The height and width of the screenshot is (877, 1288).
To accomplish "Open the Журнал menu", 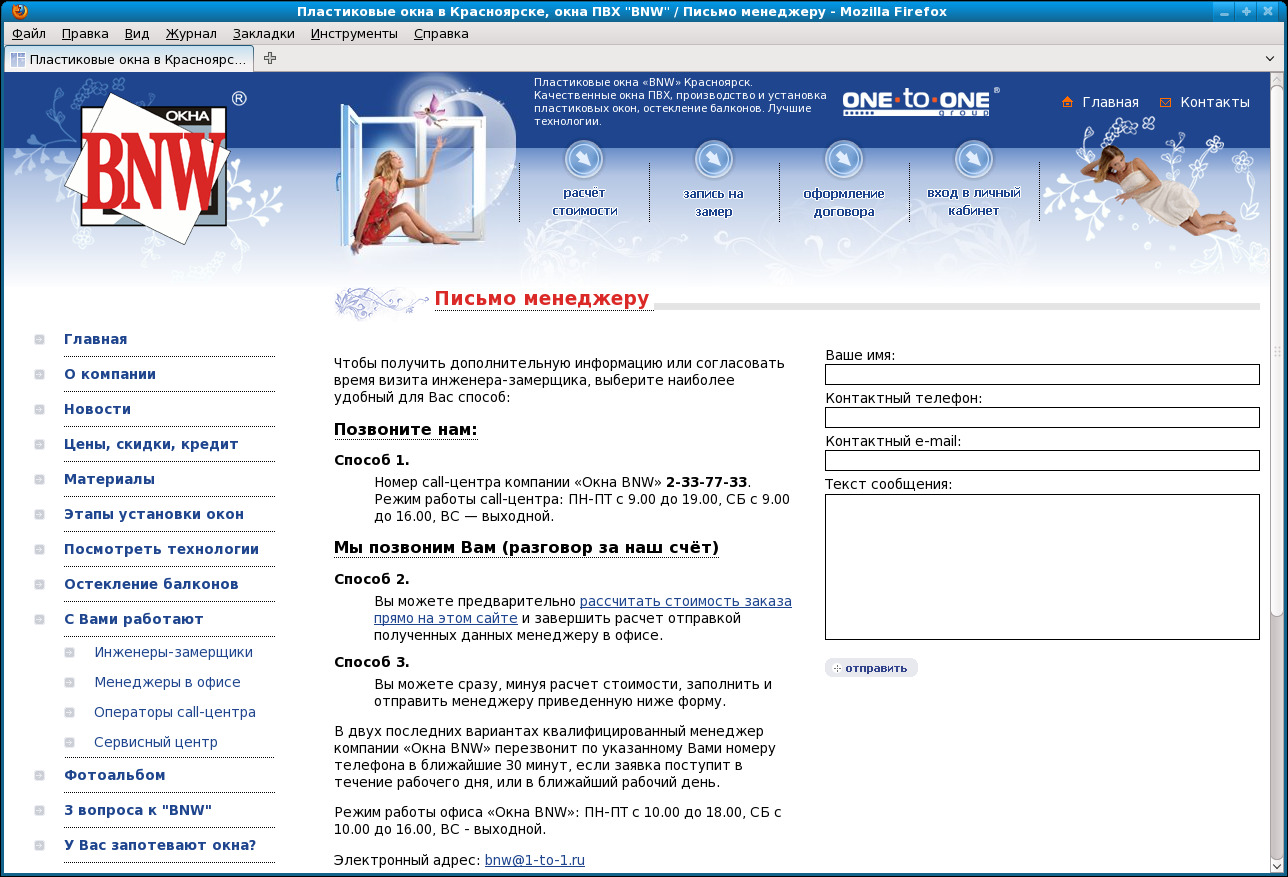I will [191, 33].
